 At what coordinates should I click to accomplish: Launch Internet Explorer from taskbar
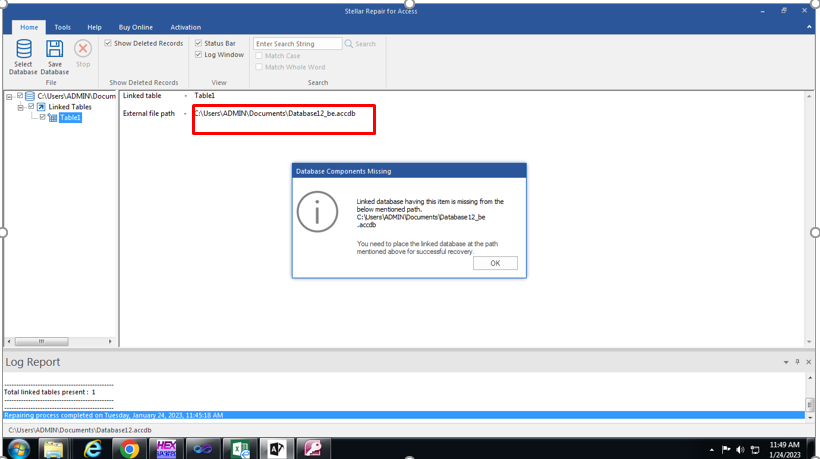point(93,449)
